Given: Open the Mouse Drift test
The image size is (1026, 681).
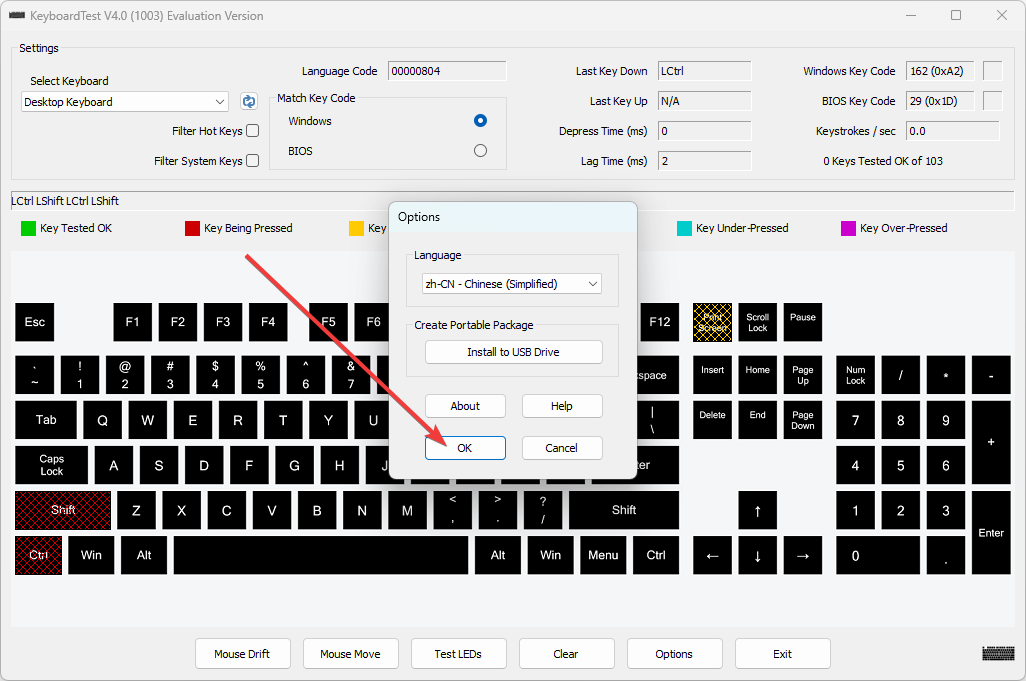Looking at the screenshot, I should click(242, 653).
